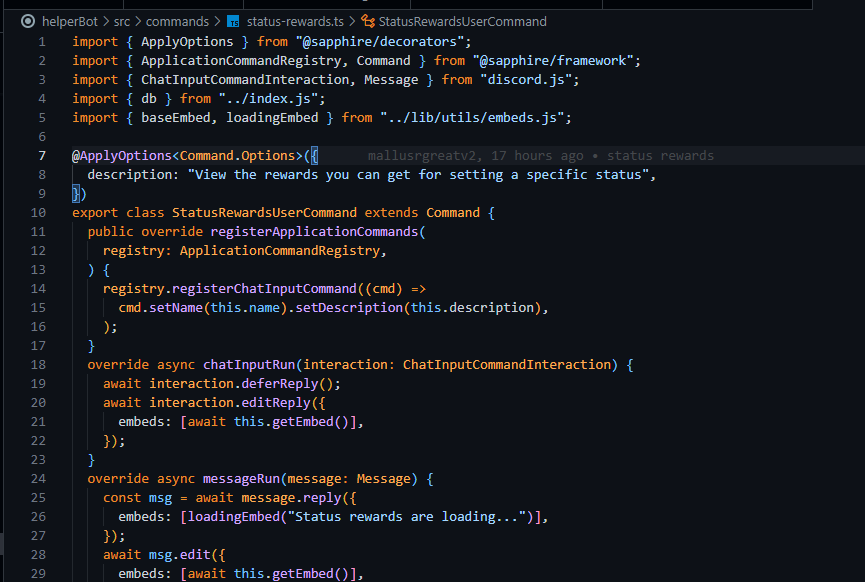Screen dimensions: 865x582
Task: Click 'chatInputRun' method name on line 18
Action: click(x=249, y=365)
